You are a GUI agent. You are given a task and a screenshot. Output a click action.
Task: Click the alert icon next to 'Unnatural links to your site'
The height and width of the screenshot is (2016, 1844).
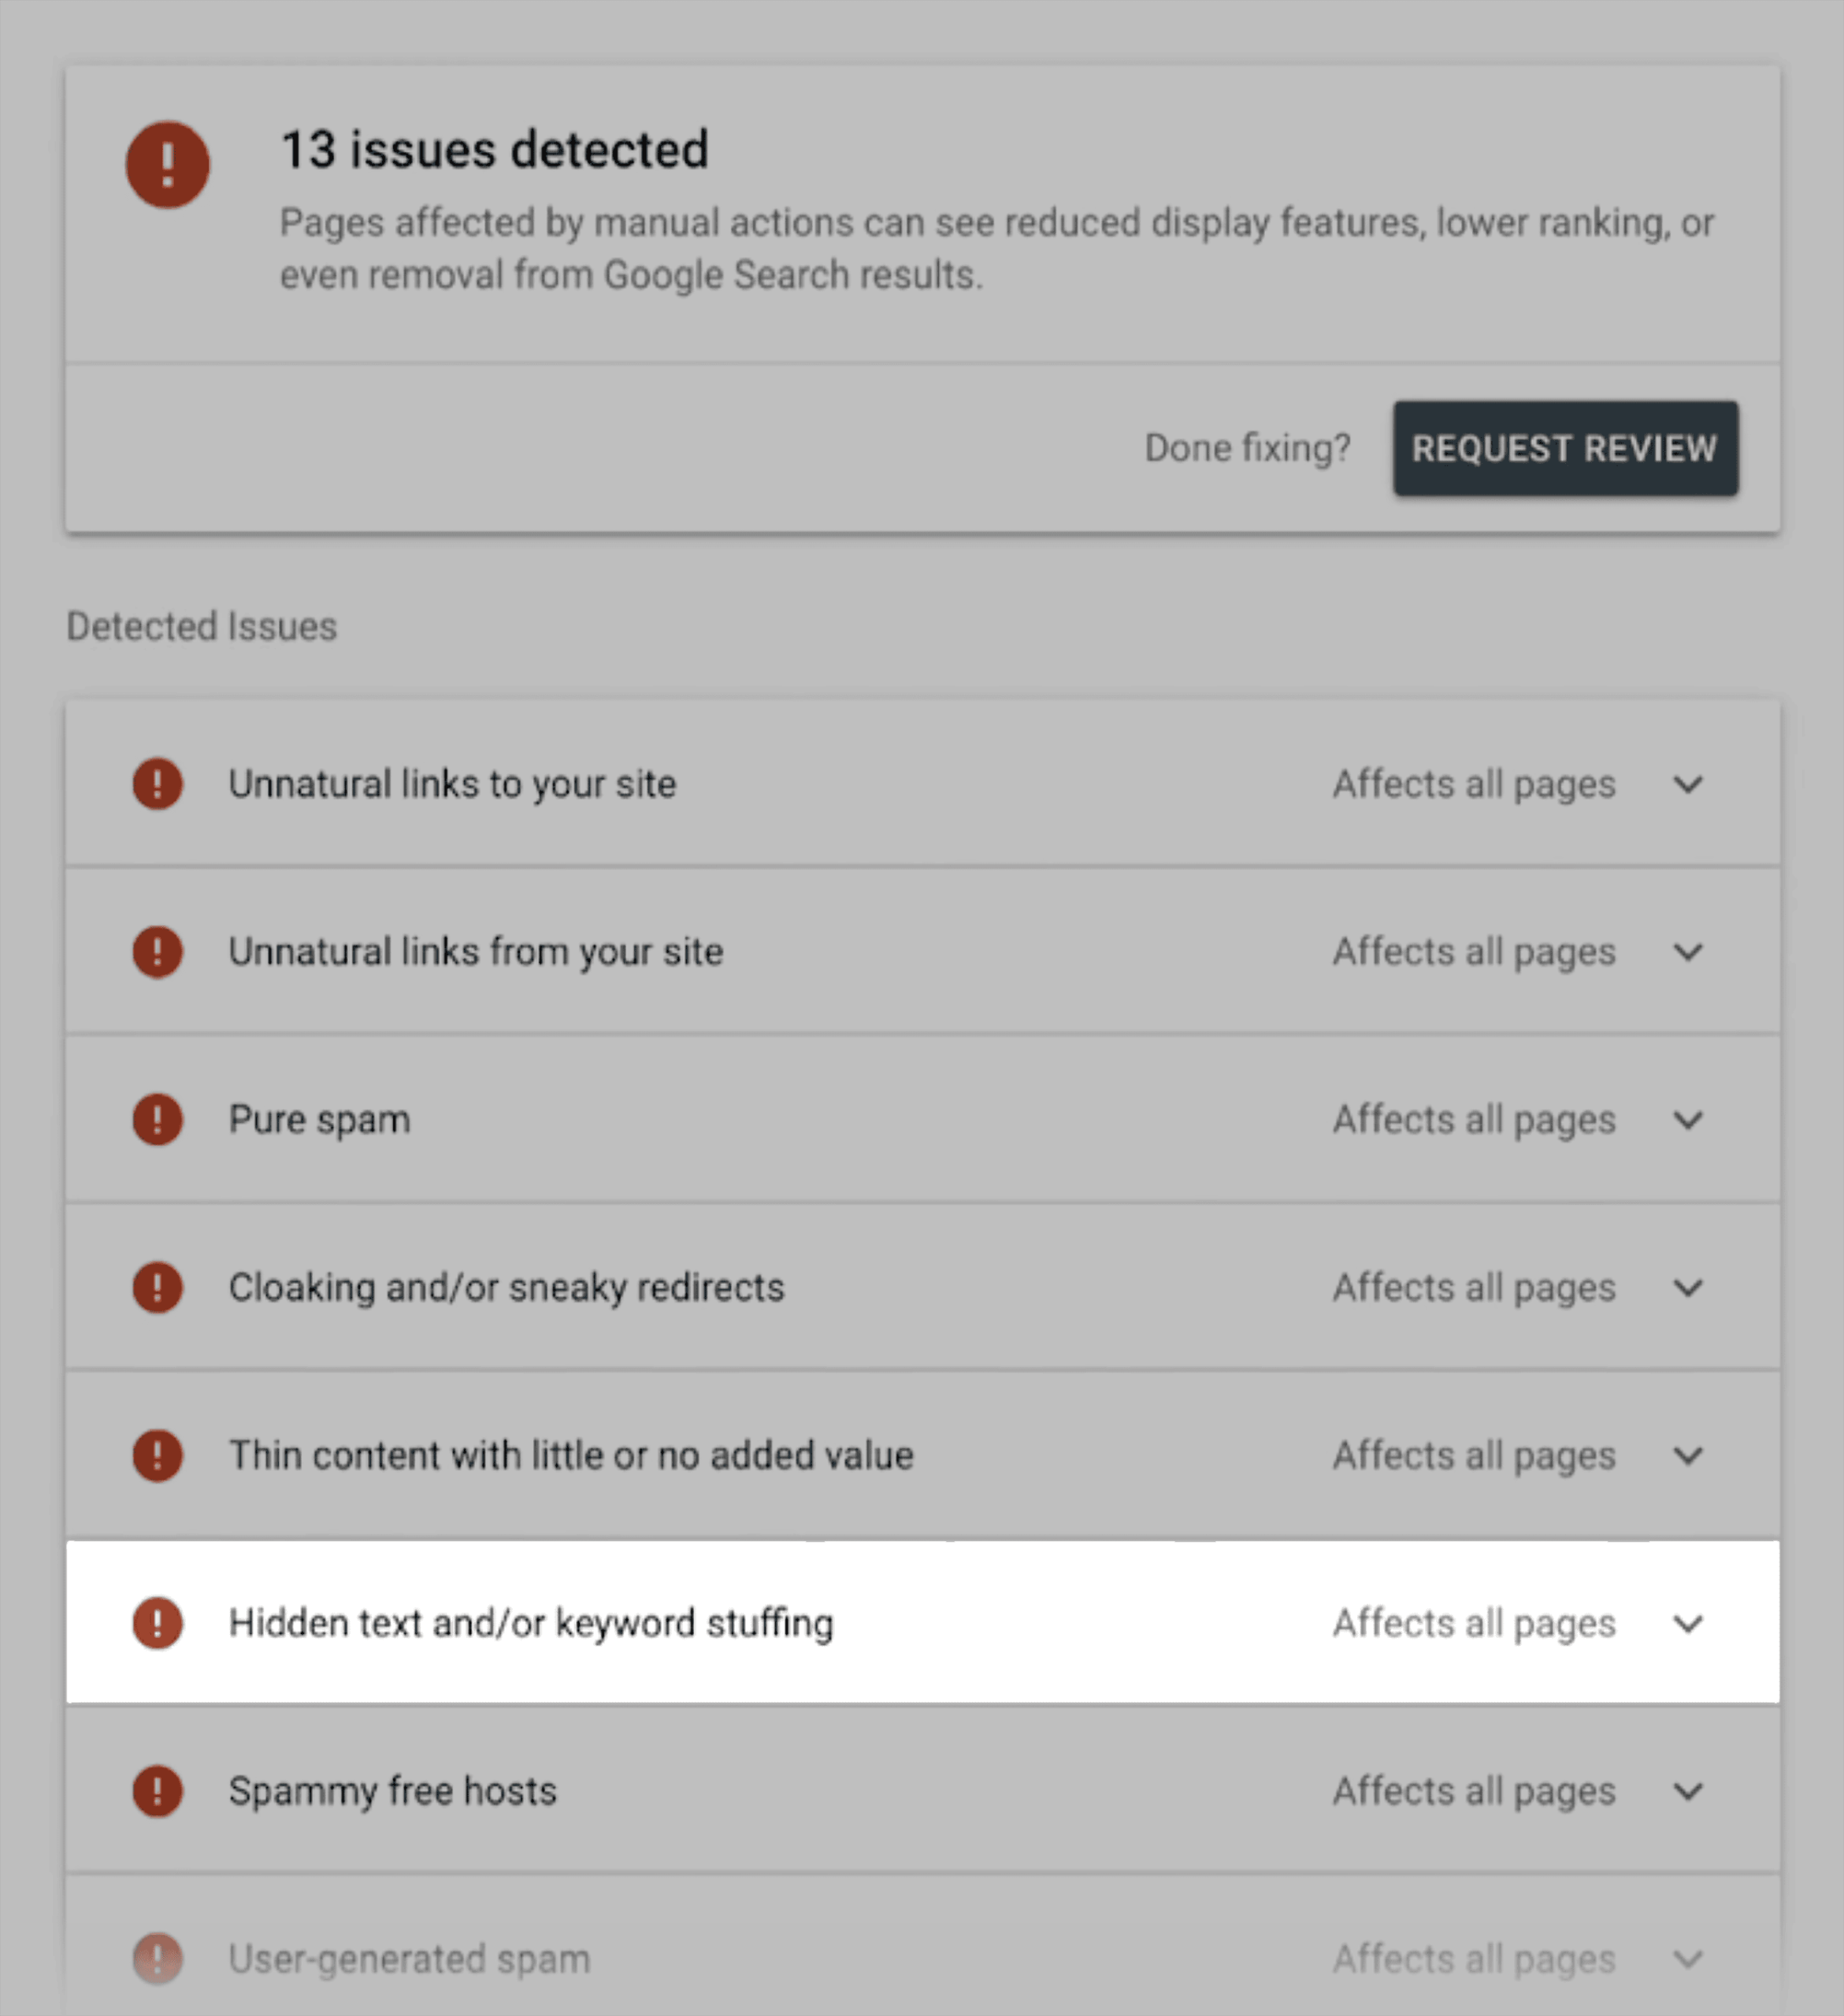[157, 785]
